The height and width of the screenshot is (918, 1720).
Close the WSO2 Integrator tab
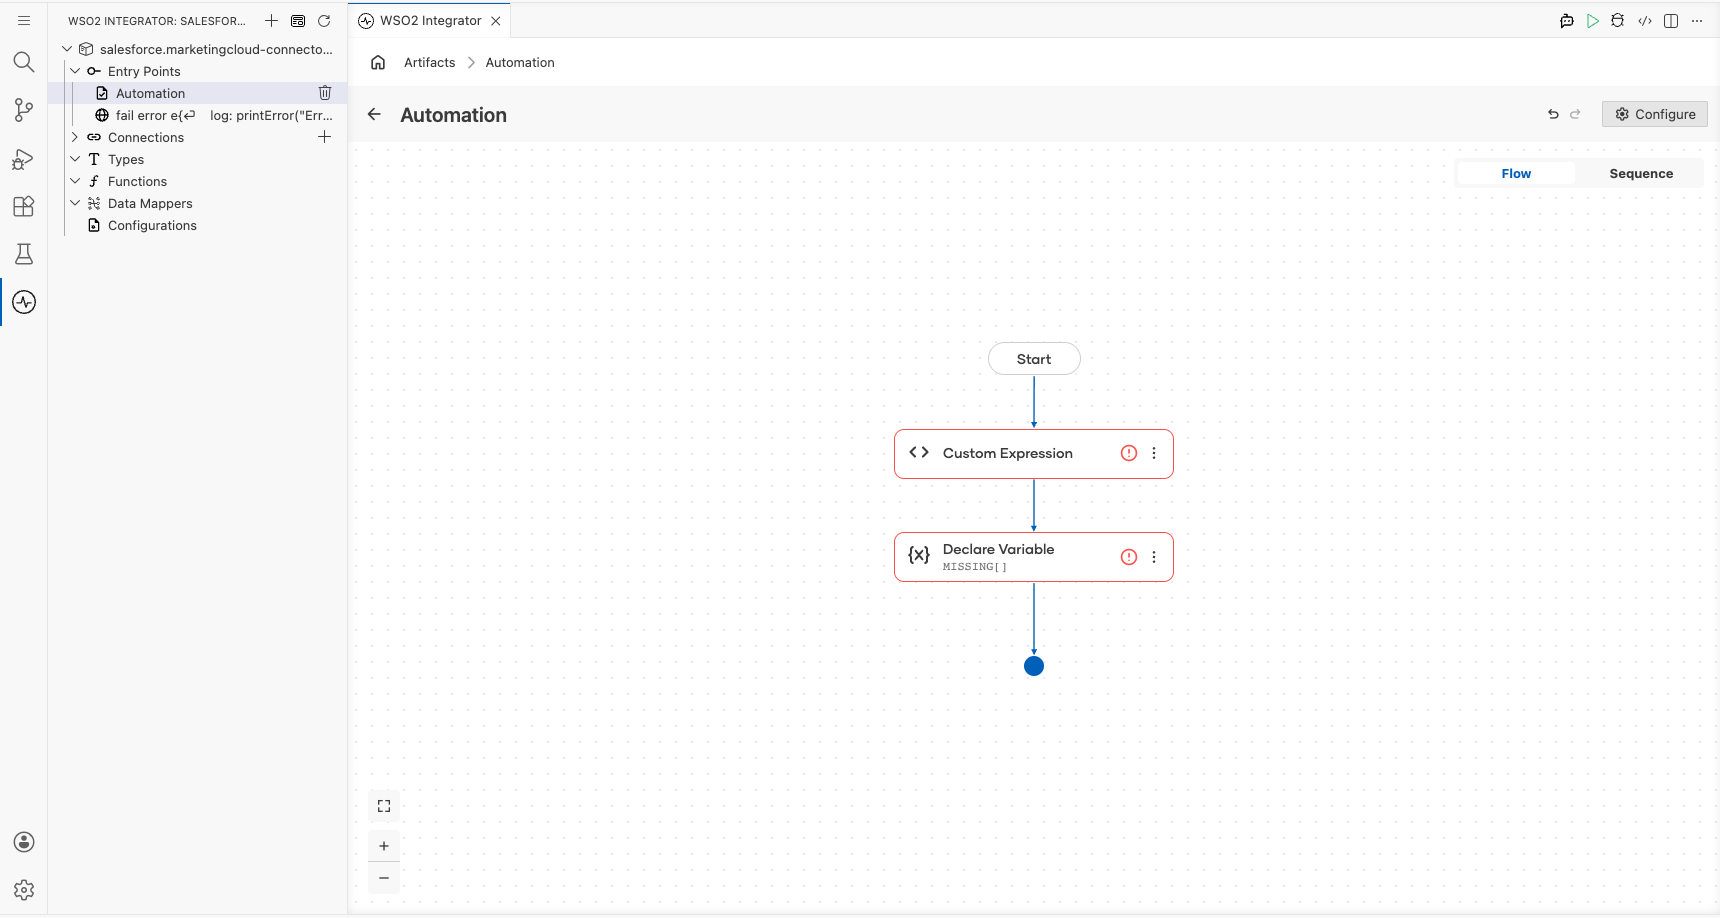tap(496, 20)
